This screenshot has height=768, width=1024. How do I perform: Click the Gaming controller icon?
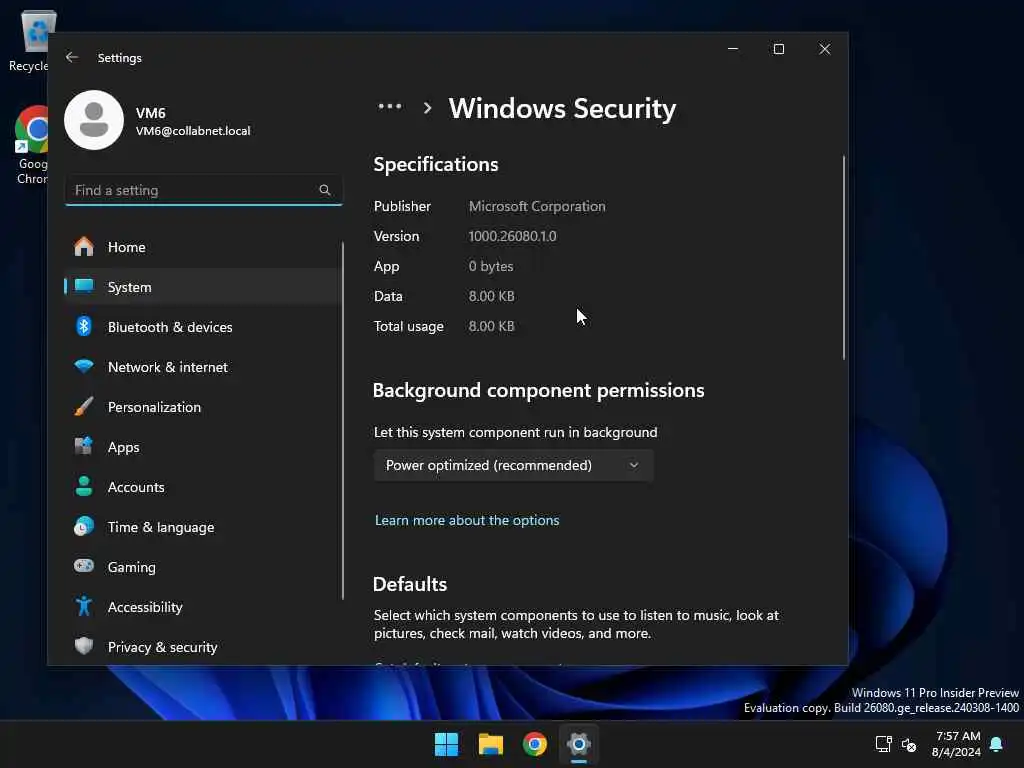pyautogui.click(x=84, y=566)
